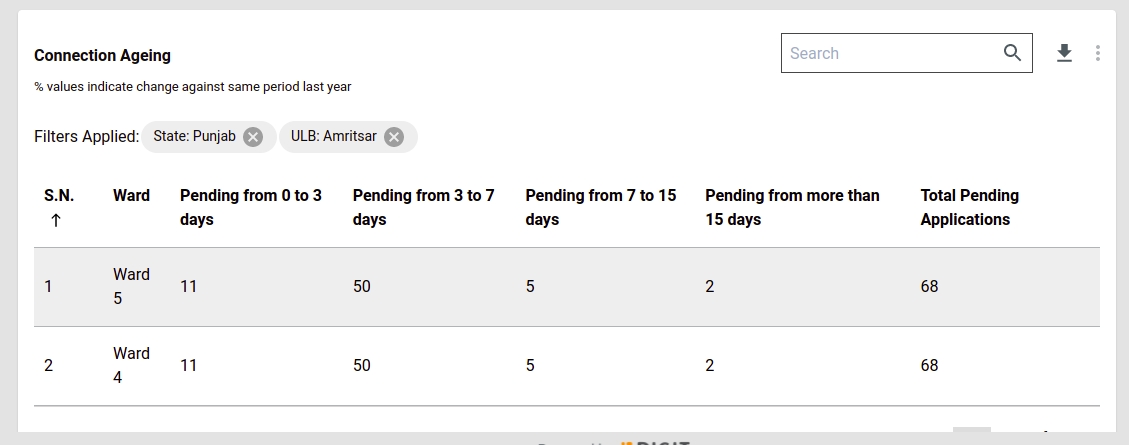Remove the ULB: Amritsar filter
The height and width of the screenshot is (445, 1129).
pos(394,137)
